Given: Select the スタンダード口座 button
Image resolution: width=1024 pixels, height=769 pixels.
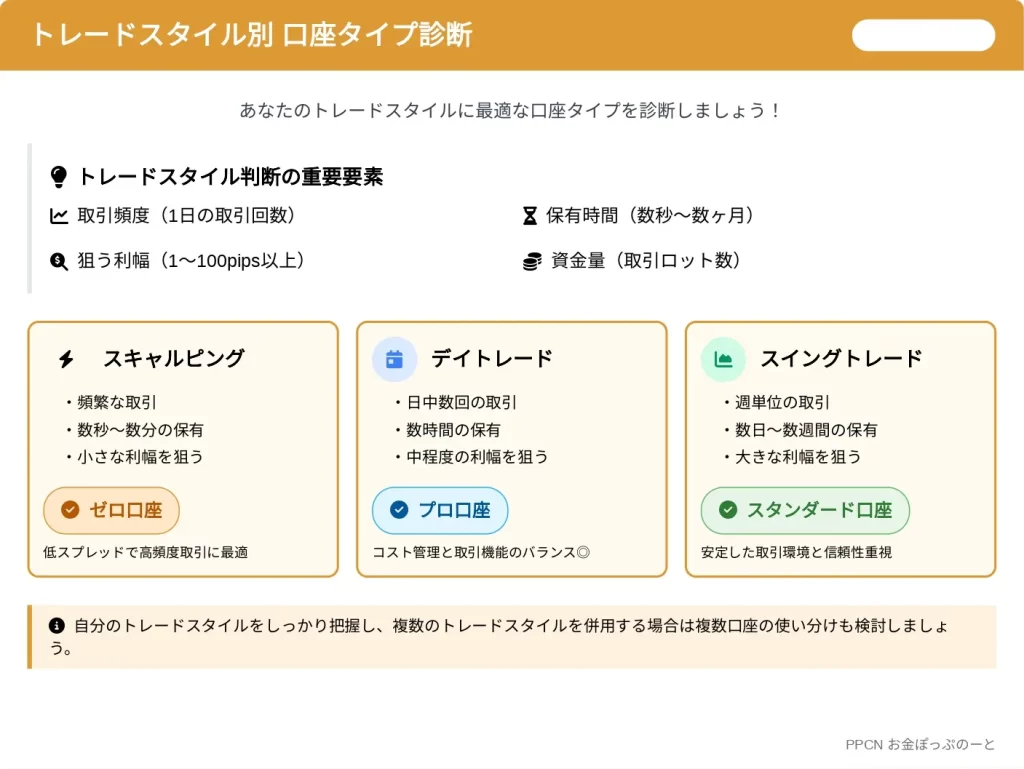Looking at the screenshot, I should pos(805,510).
